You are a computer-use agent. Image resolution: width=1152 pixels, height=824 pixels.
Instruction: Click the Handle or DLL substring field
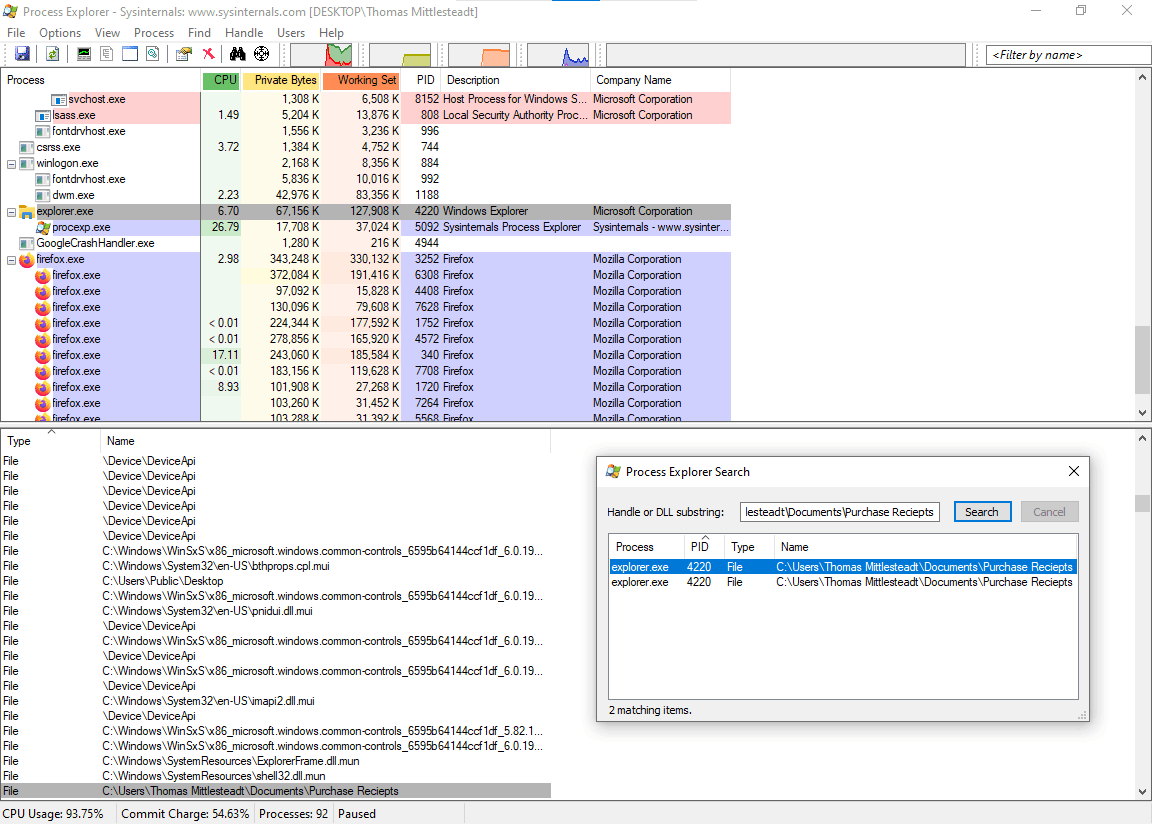pos(839,512)
